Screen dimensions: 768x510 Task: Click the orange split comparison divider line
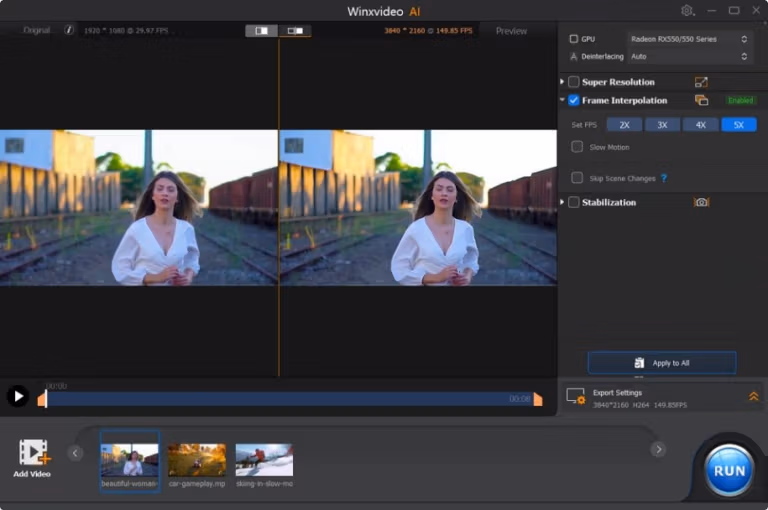click(x=279, y=206)
